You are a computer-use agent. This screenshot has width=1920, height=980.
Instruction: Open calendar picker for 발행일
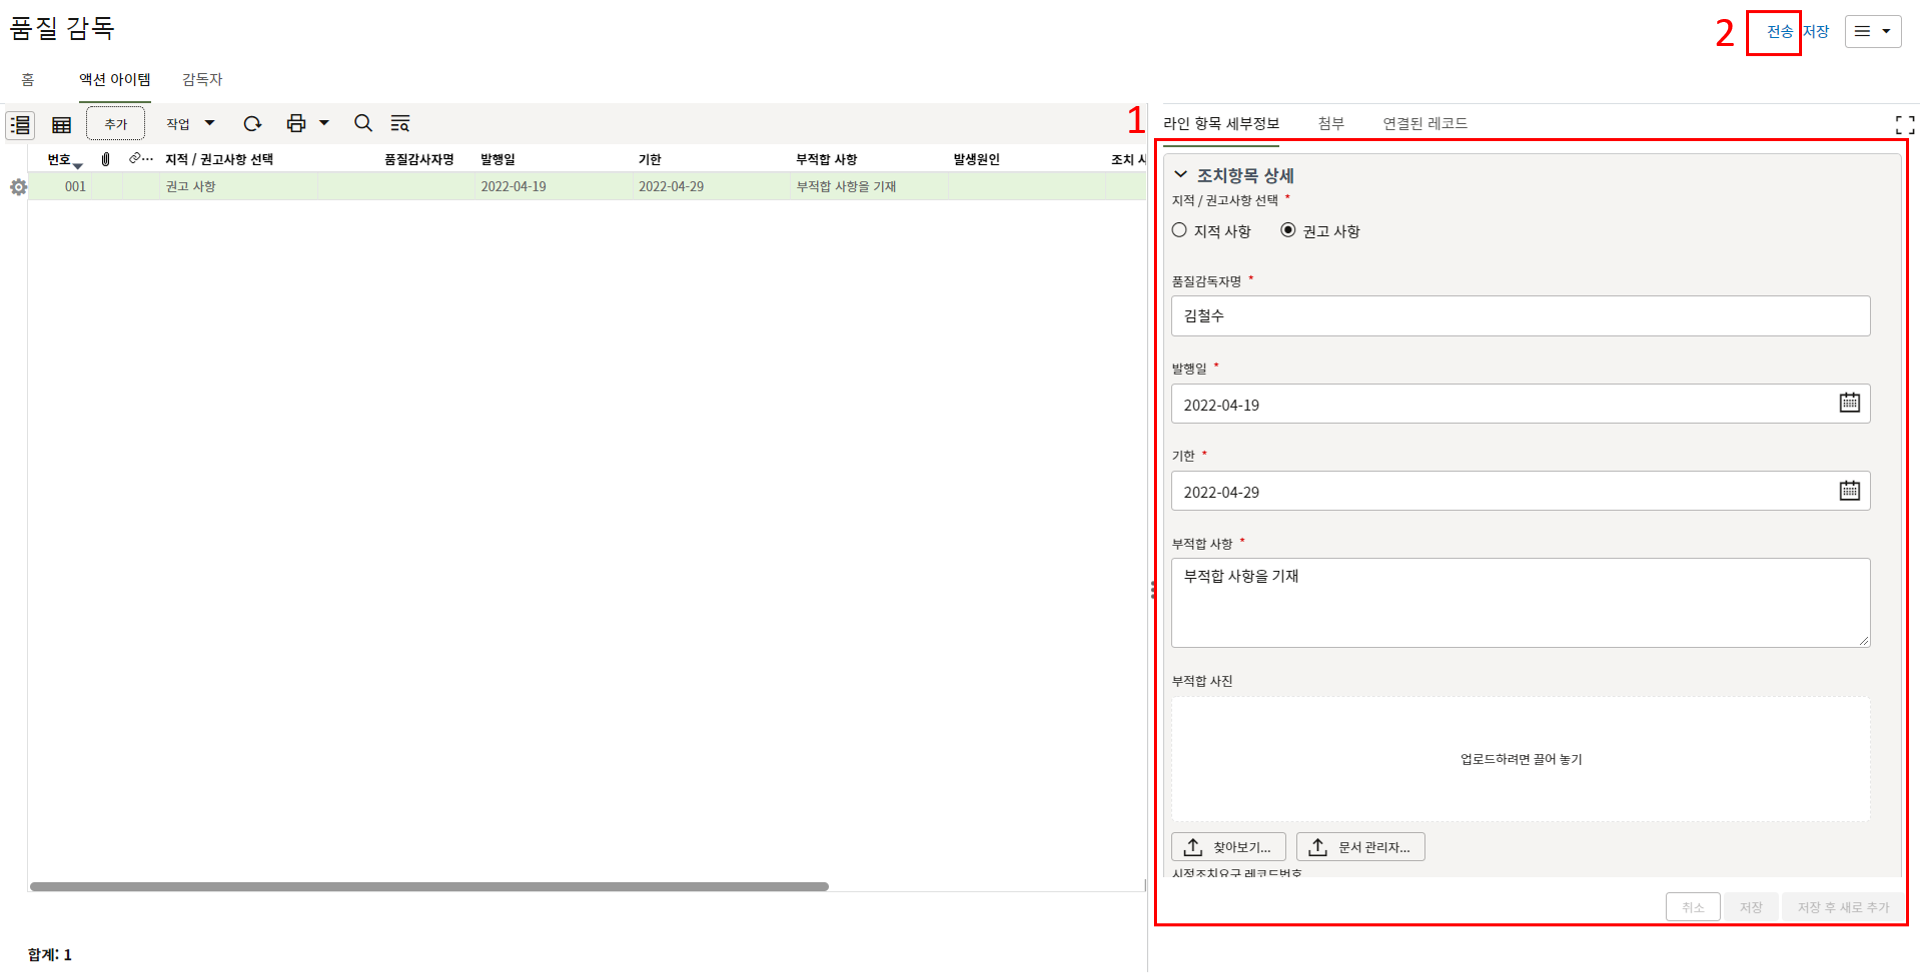click(x=1849, y=403)
